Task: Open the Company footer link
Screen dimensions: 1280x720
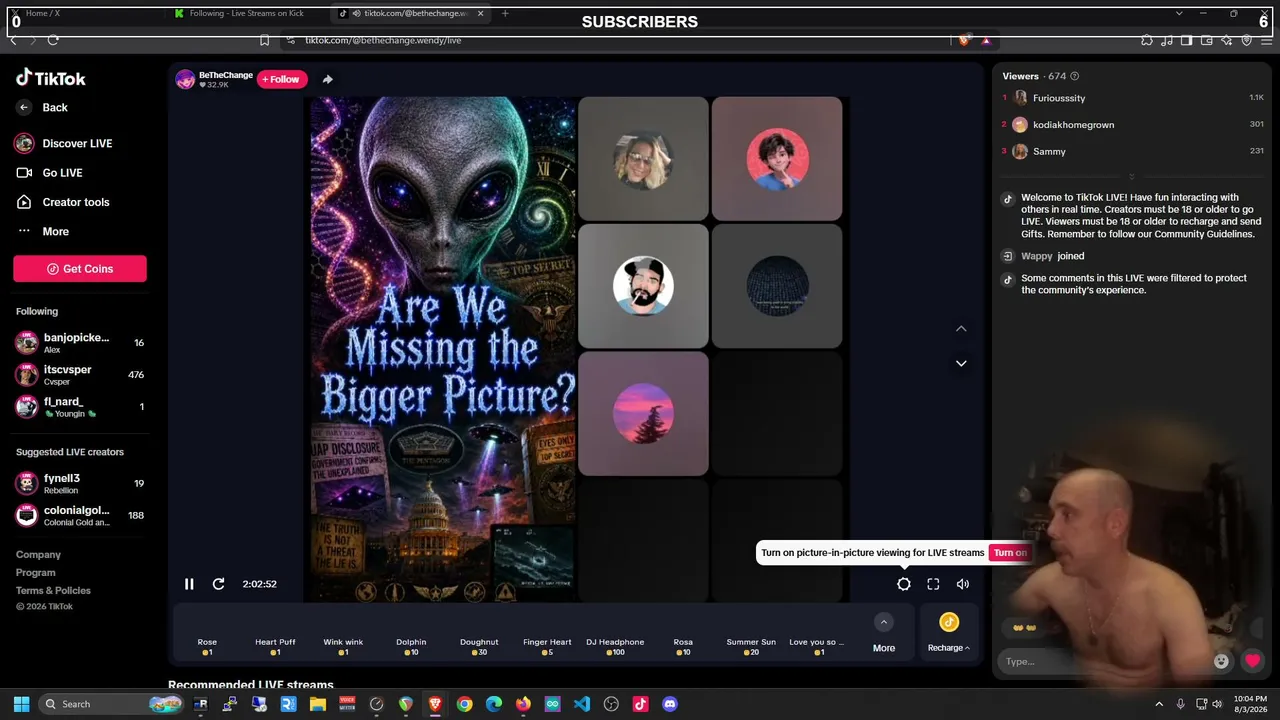Action: (x=38, y=554)
